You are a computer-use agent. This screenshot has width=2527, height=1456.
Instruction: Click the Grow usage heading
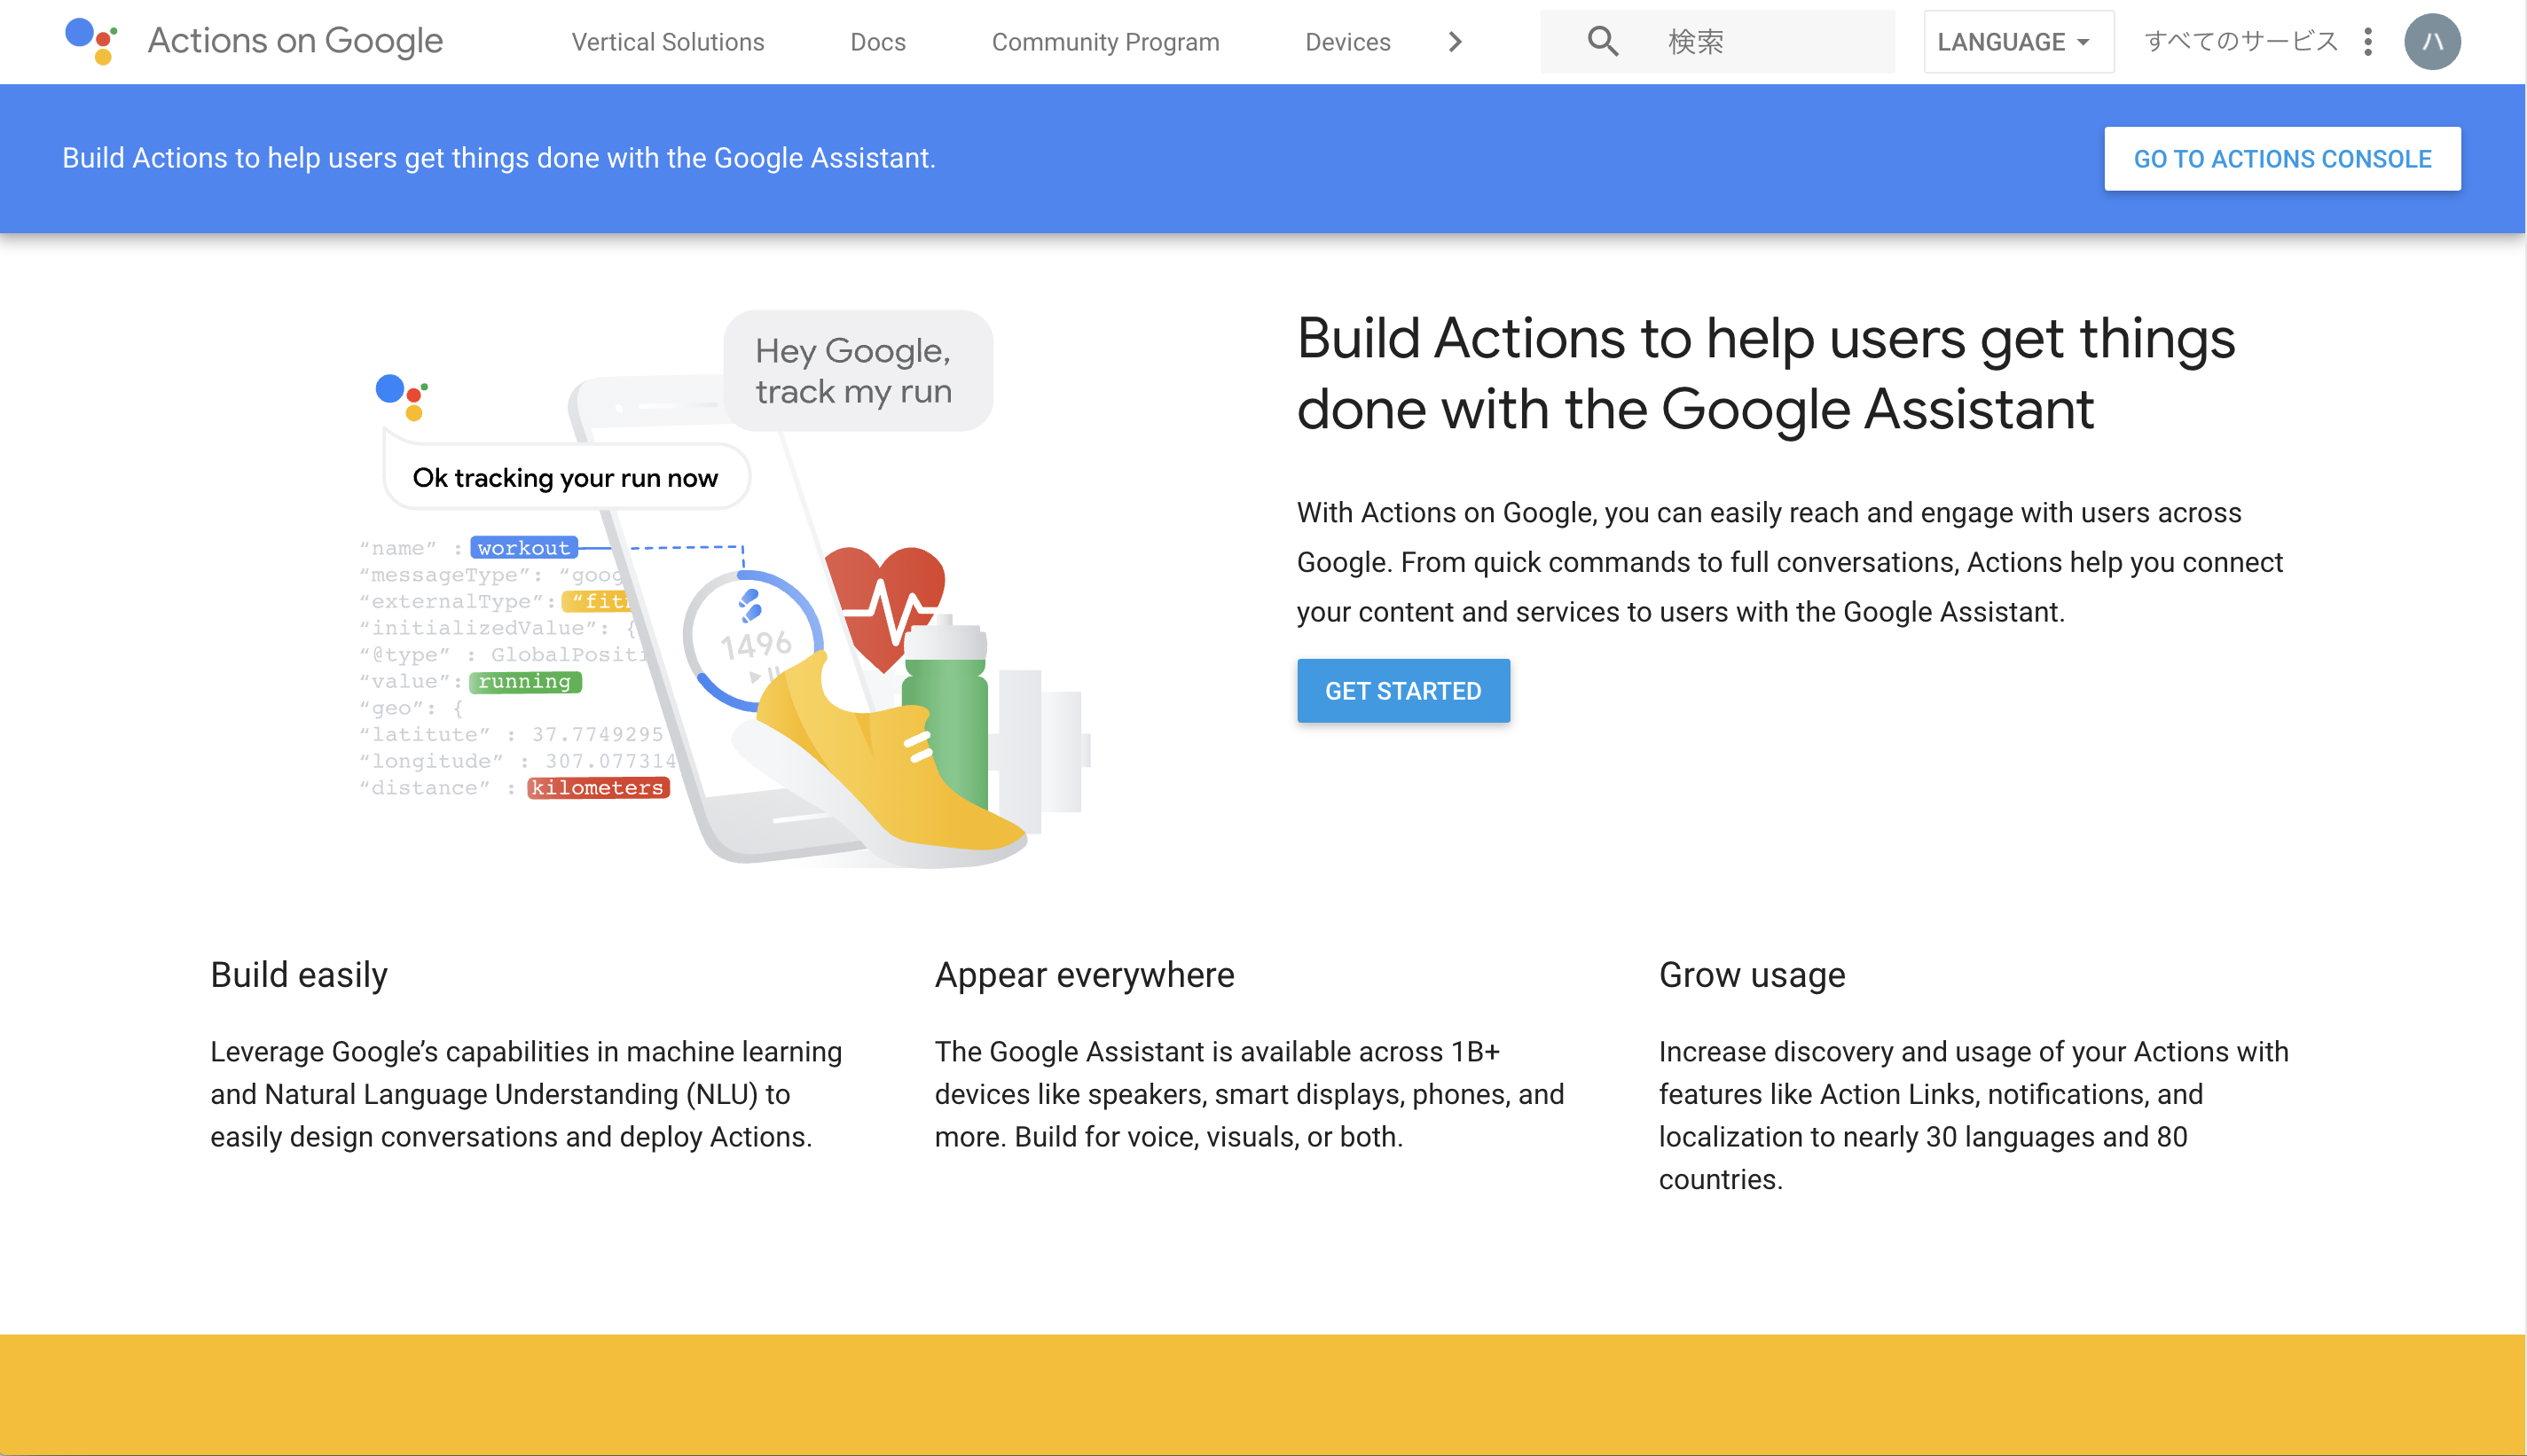click(x=1752, y=974)
